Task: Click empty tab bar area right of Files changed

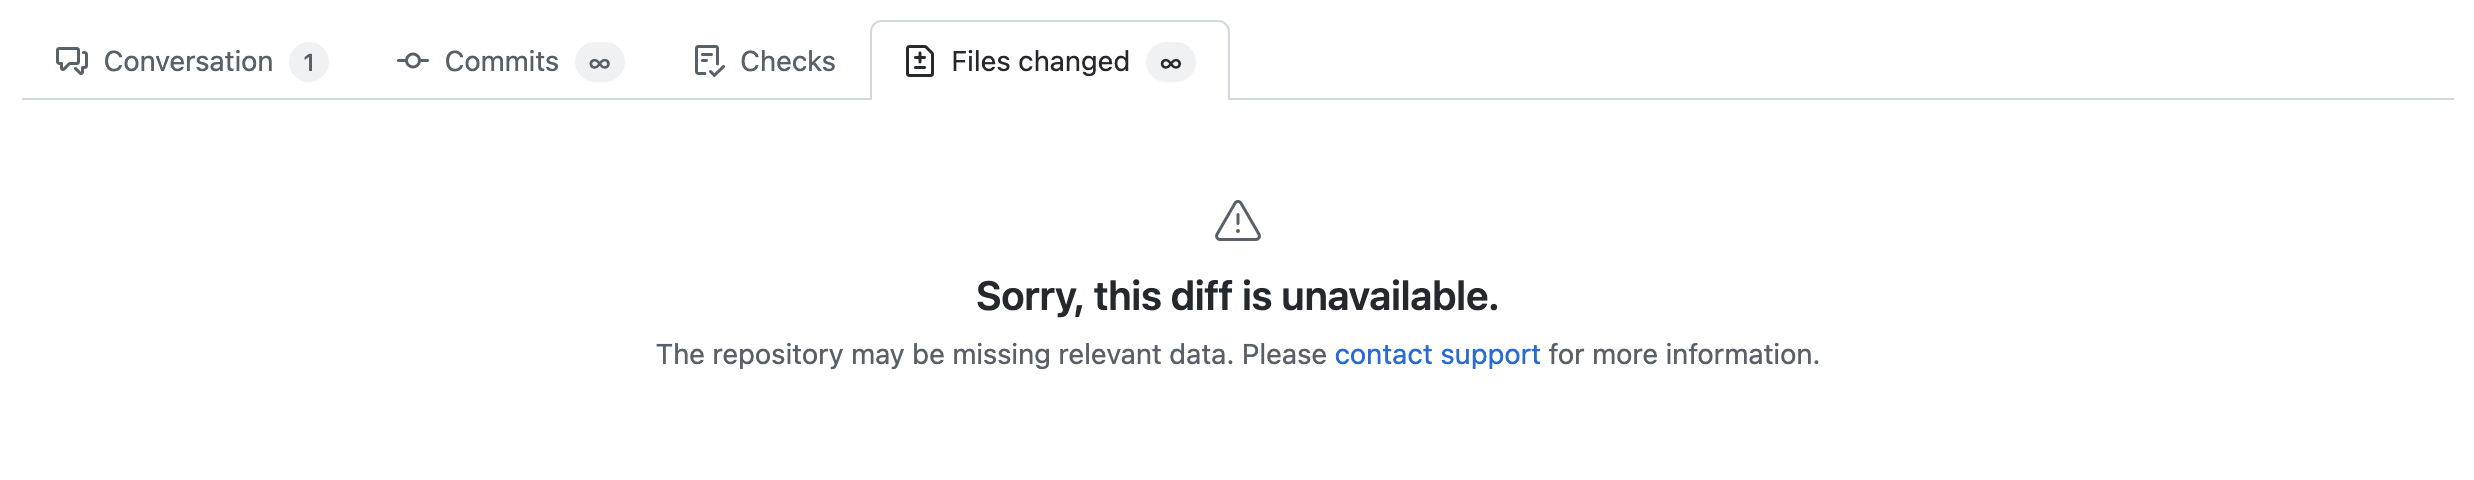Action: (x=1800, y=60)
